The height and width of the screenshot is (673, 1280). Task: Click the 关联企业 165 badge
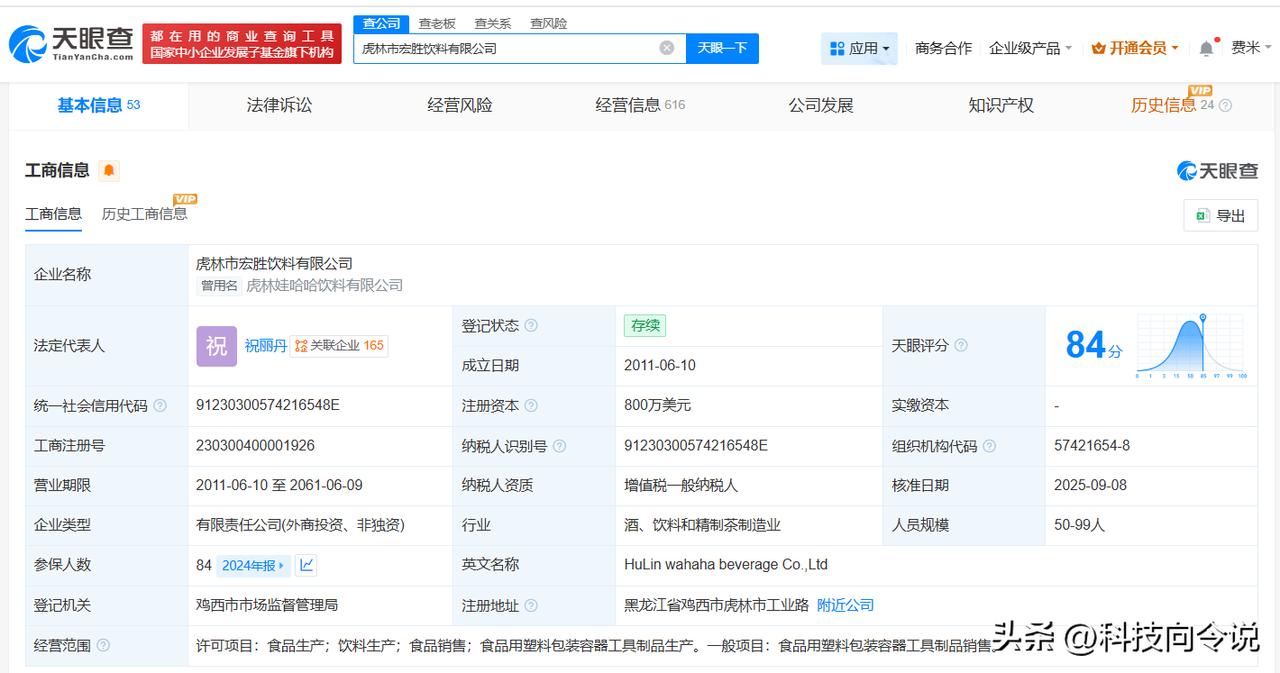point(339,346)
